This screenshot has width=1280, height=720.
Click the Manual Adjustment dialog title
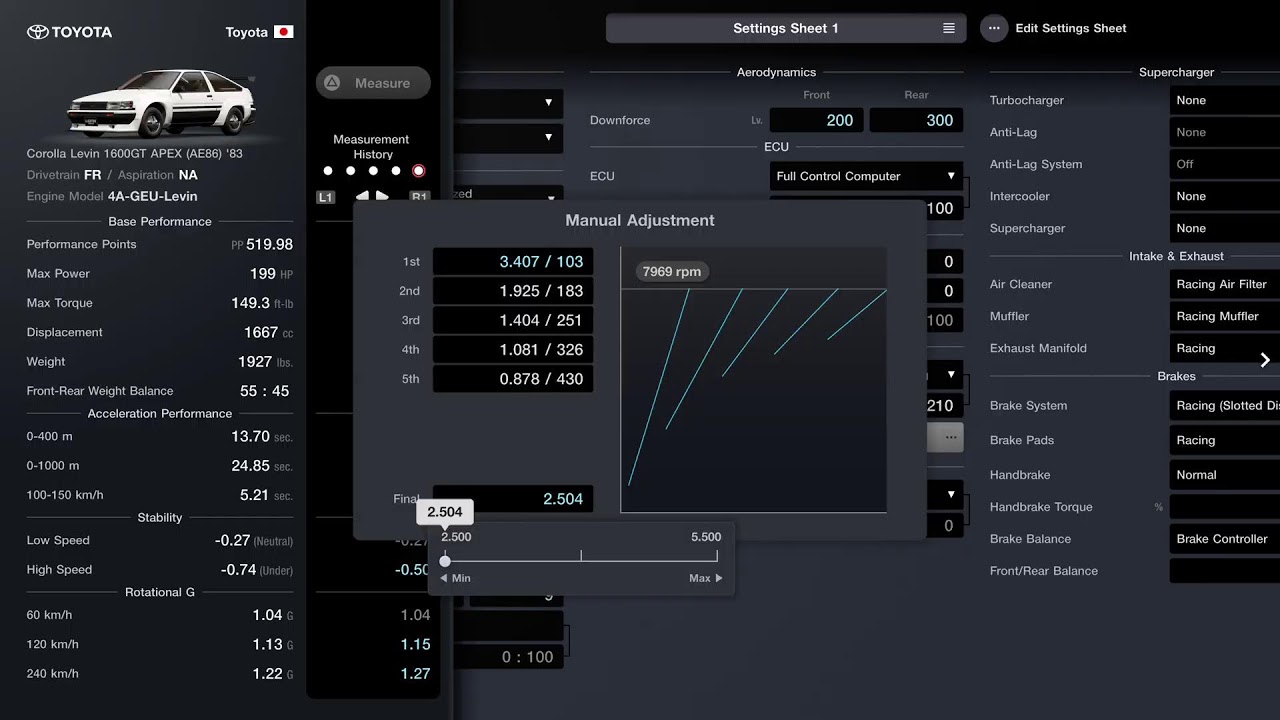[640, 220]
